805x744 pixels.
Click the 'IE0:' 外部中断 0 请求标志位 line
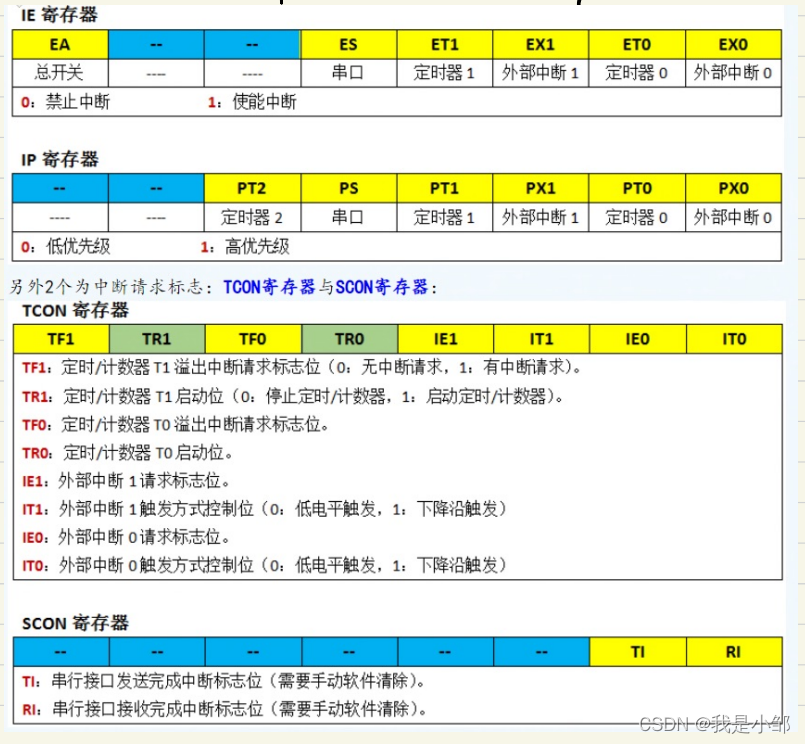click(126, 538)
